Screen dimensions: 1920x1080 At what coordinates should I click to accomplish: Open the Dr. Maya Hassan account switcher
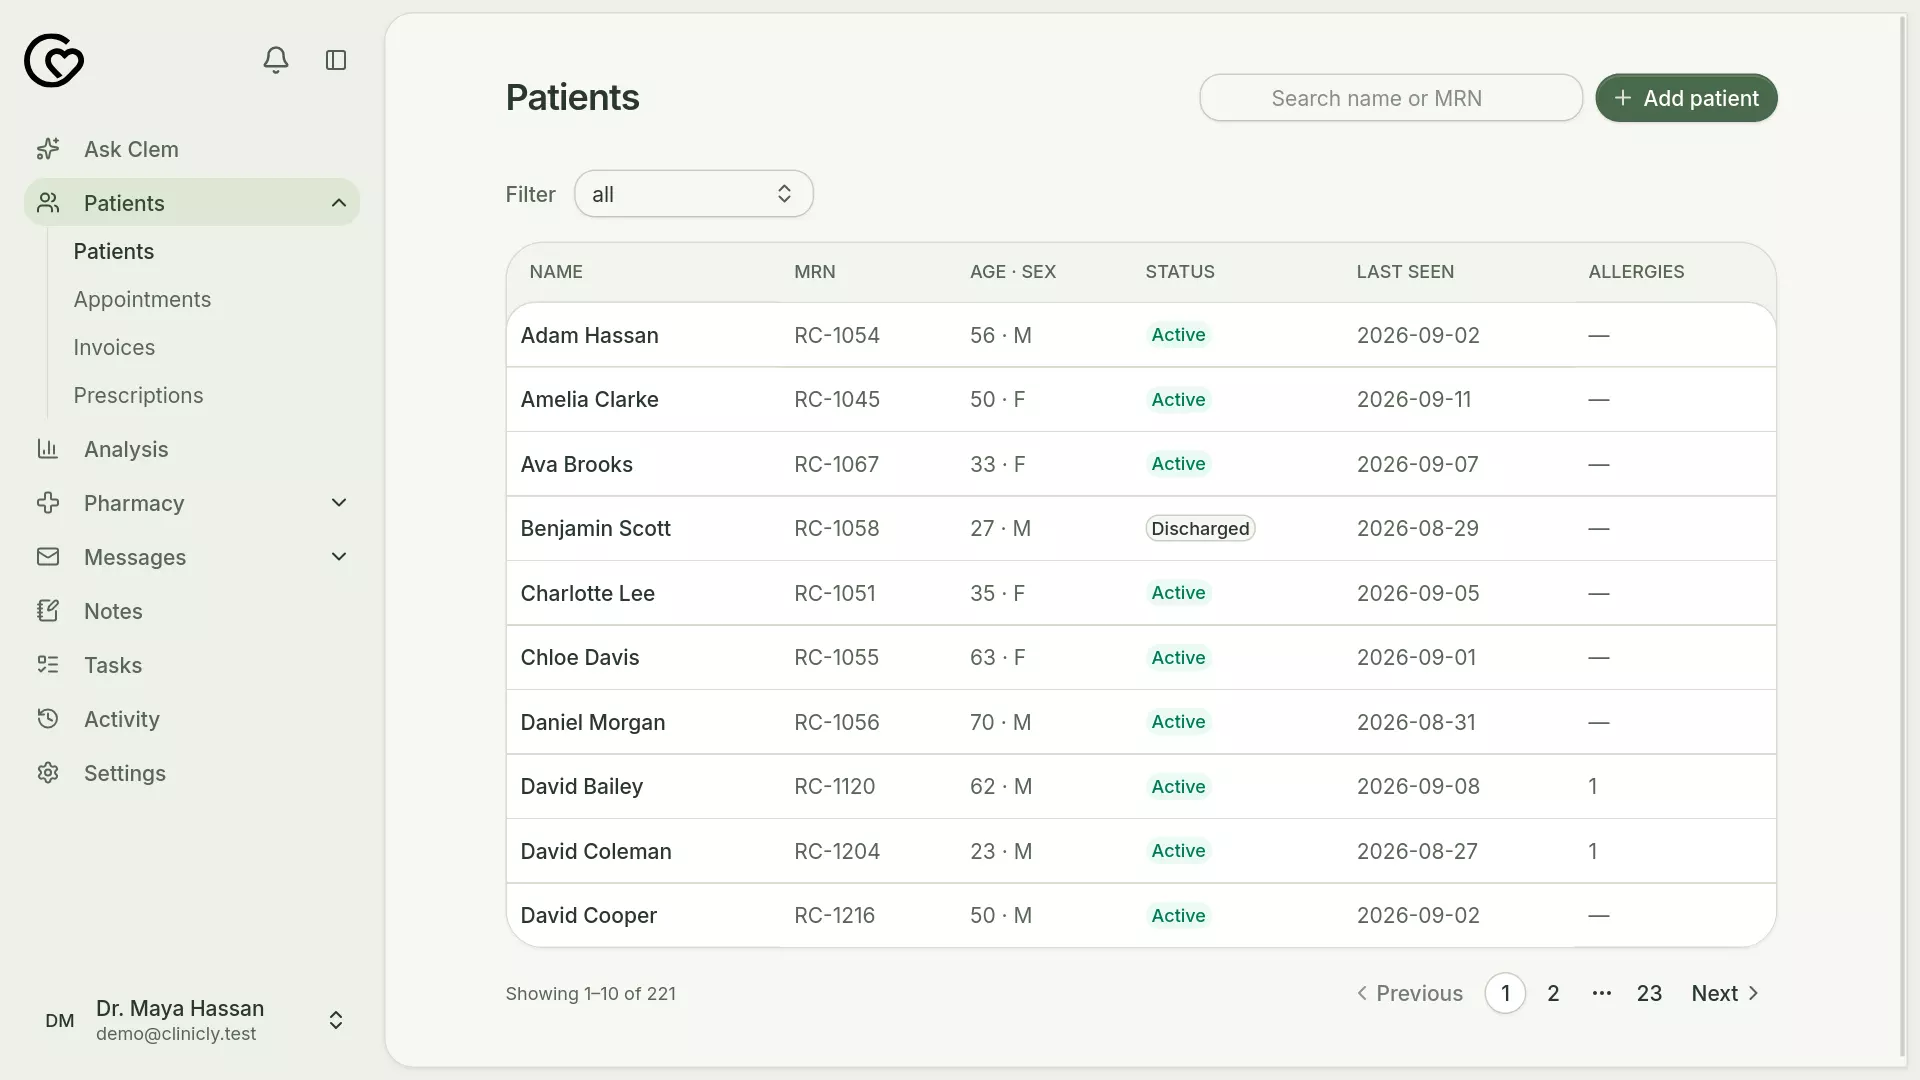(192, 1020)
